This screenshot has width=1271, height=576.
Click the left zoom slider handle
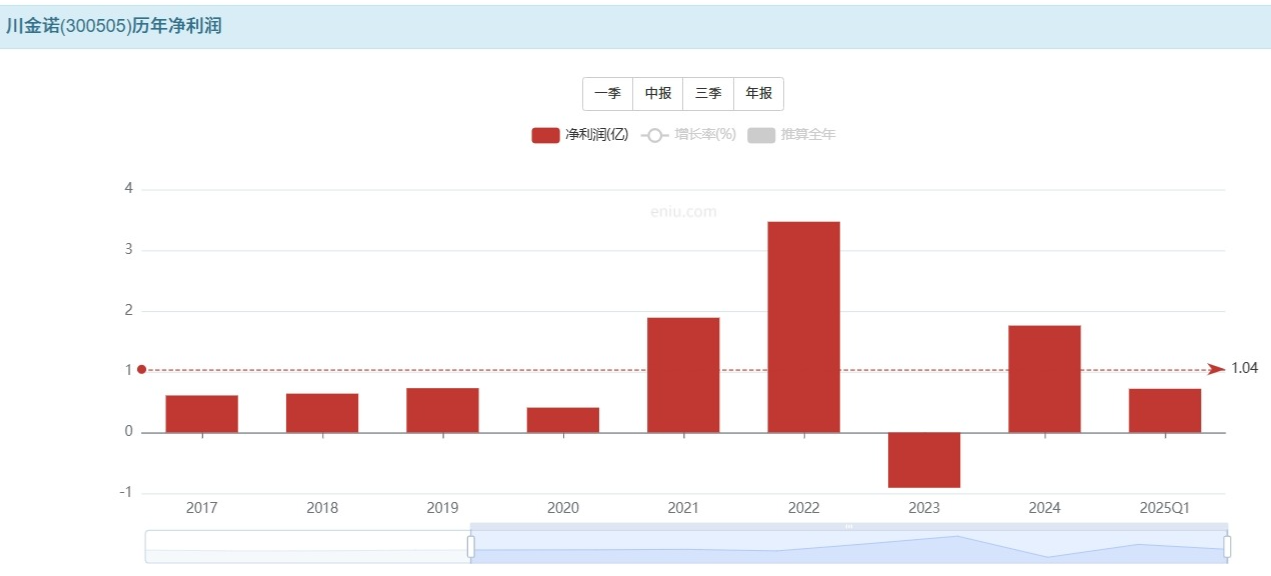click(471, 547)
